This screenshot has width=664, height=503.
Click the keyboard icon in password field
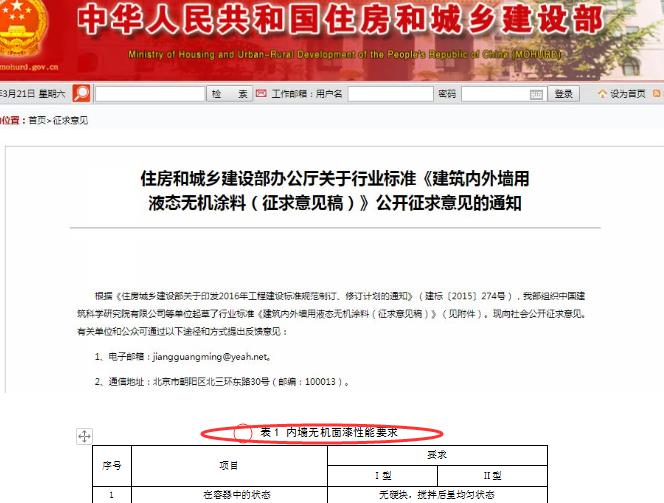click(x=536, y=94)
